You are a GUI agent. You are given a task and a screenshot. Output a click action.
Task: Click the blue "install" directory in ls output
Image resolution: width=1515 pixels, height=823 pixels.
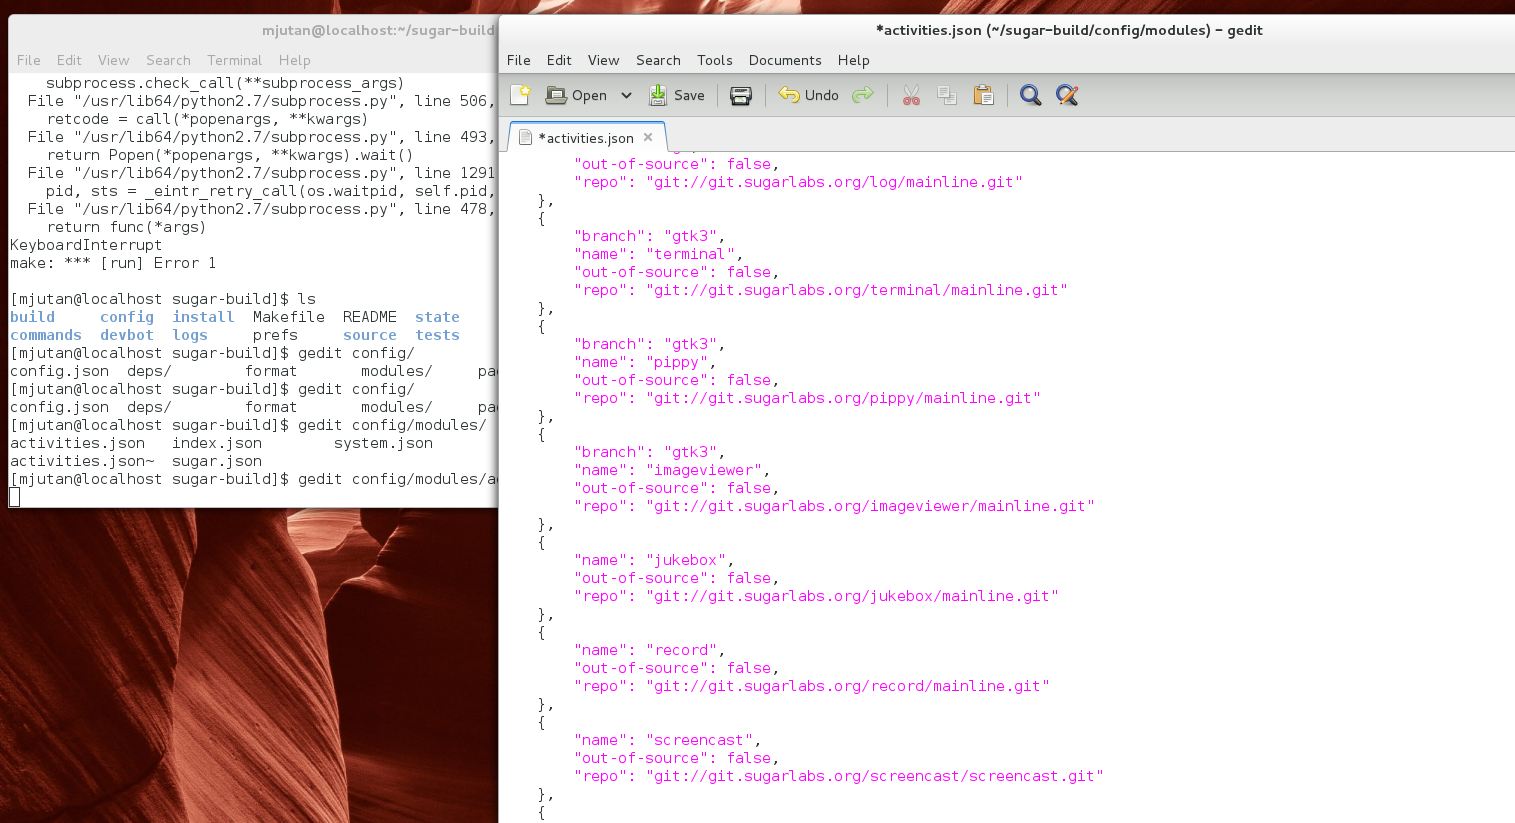coord(203,317)
